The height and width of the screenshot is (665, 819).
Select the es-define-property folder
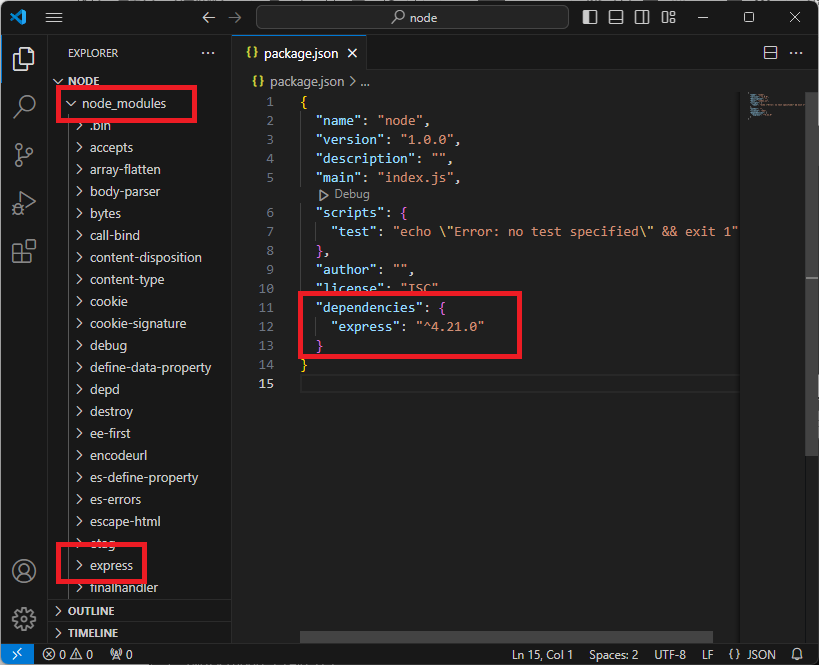point(144,477)
